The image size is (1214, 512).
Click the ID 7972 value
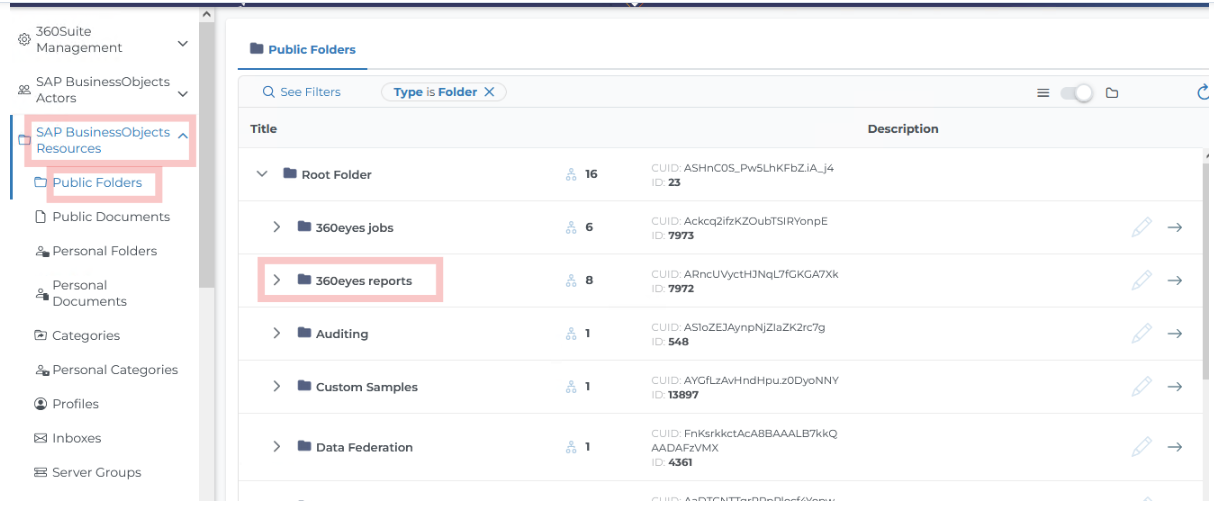tap(681, 289)
